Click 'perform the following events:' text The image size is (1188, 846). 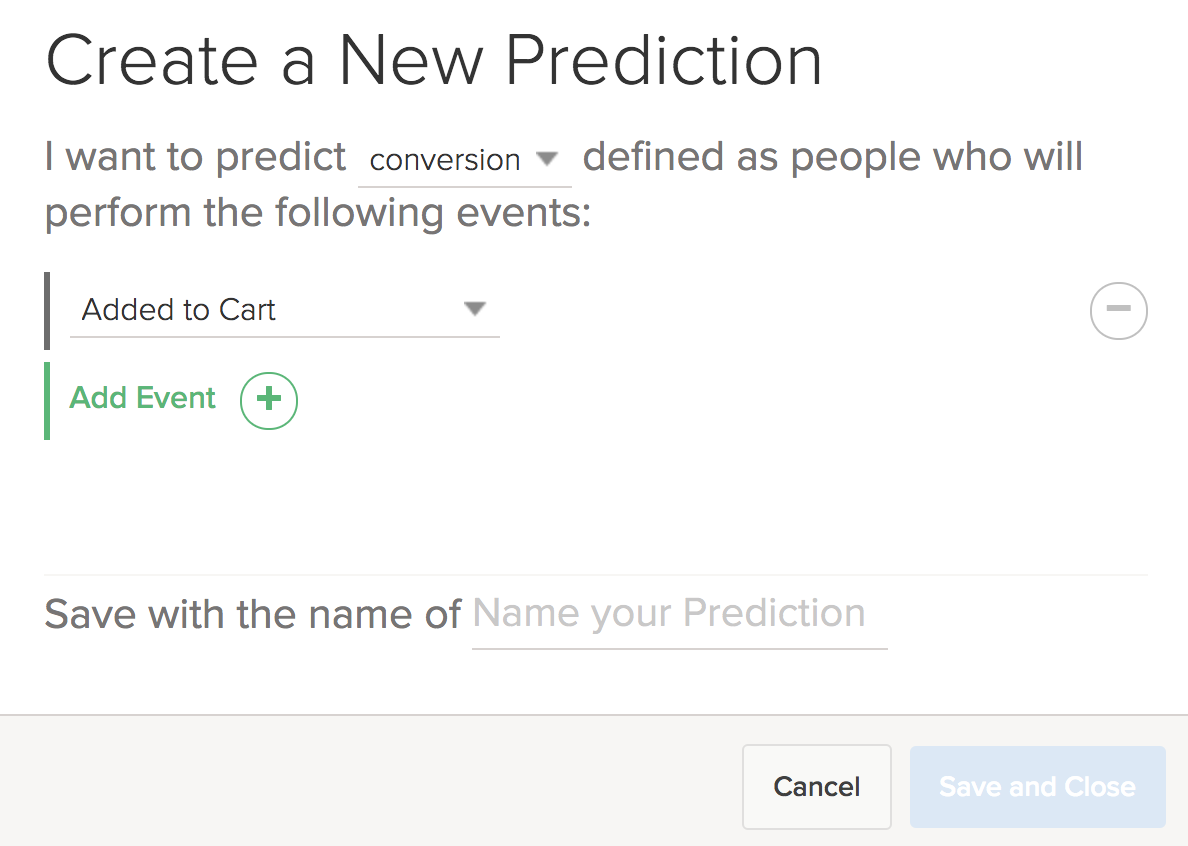pos(318,213)
